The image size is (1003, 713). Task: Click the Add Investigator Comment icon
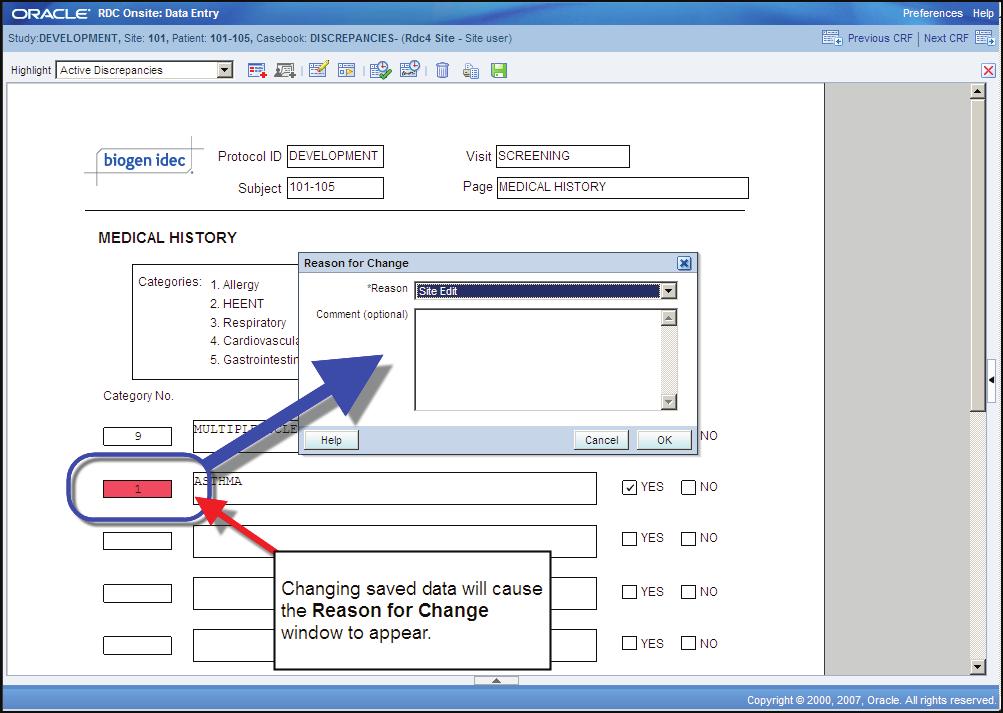[285, 70]
